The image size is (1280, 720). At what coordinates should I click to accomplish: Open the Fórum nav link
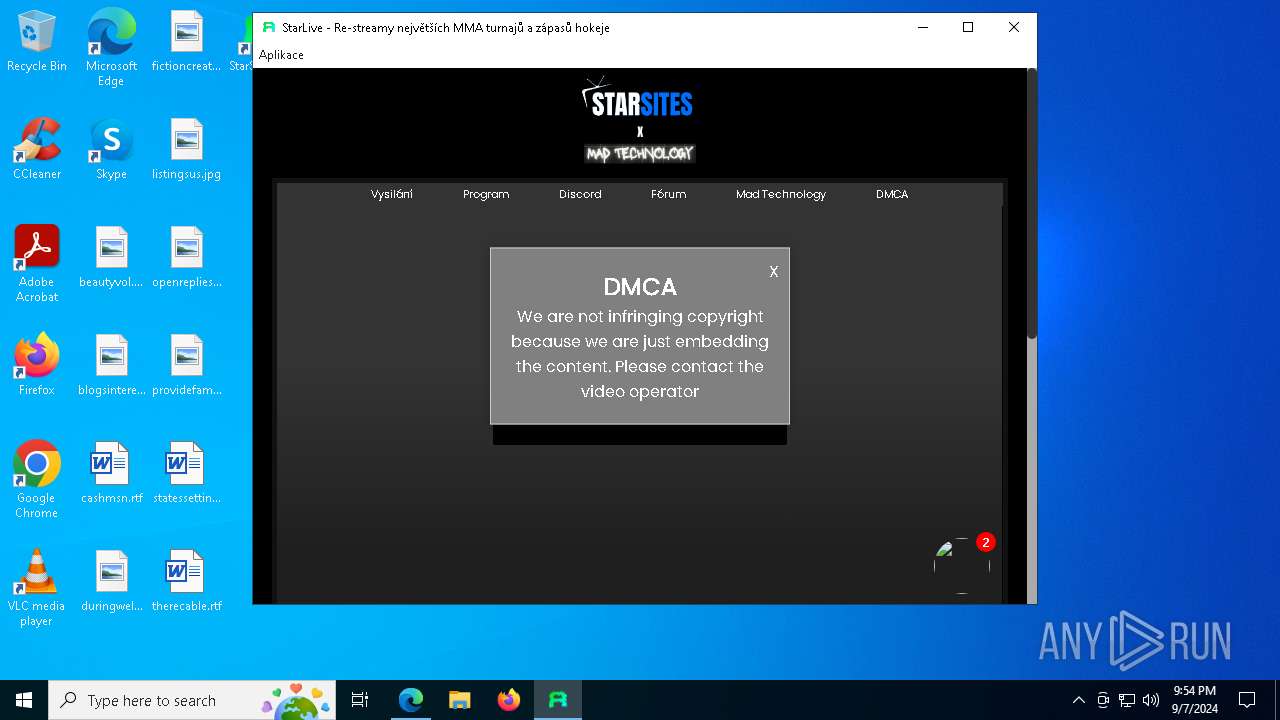coord(669,194)
